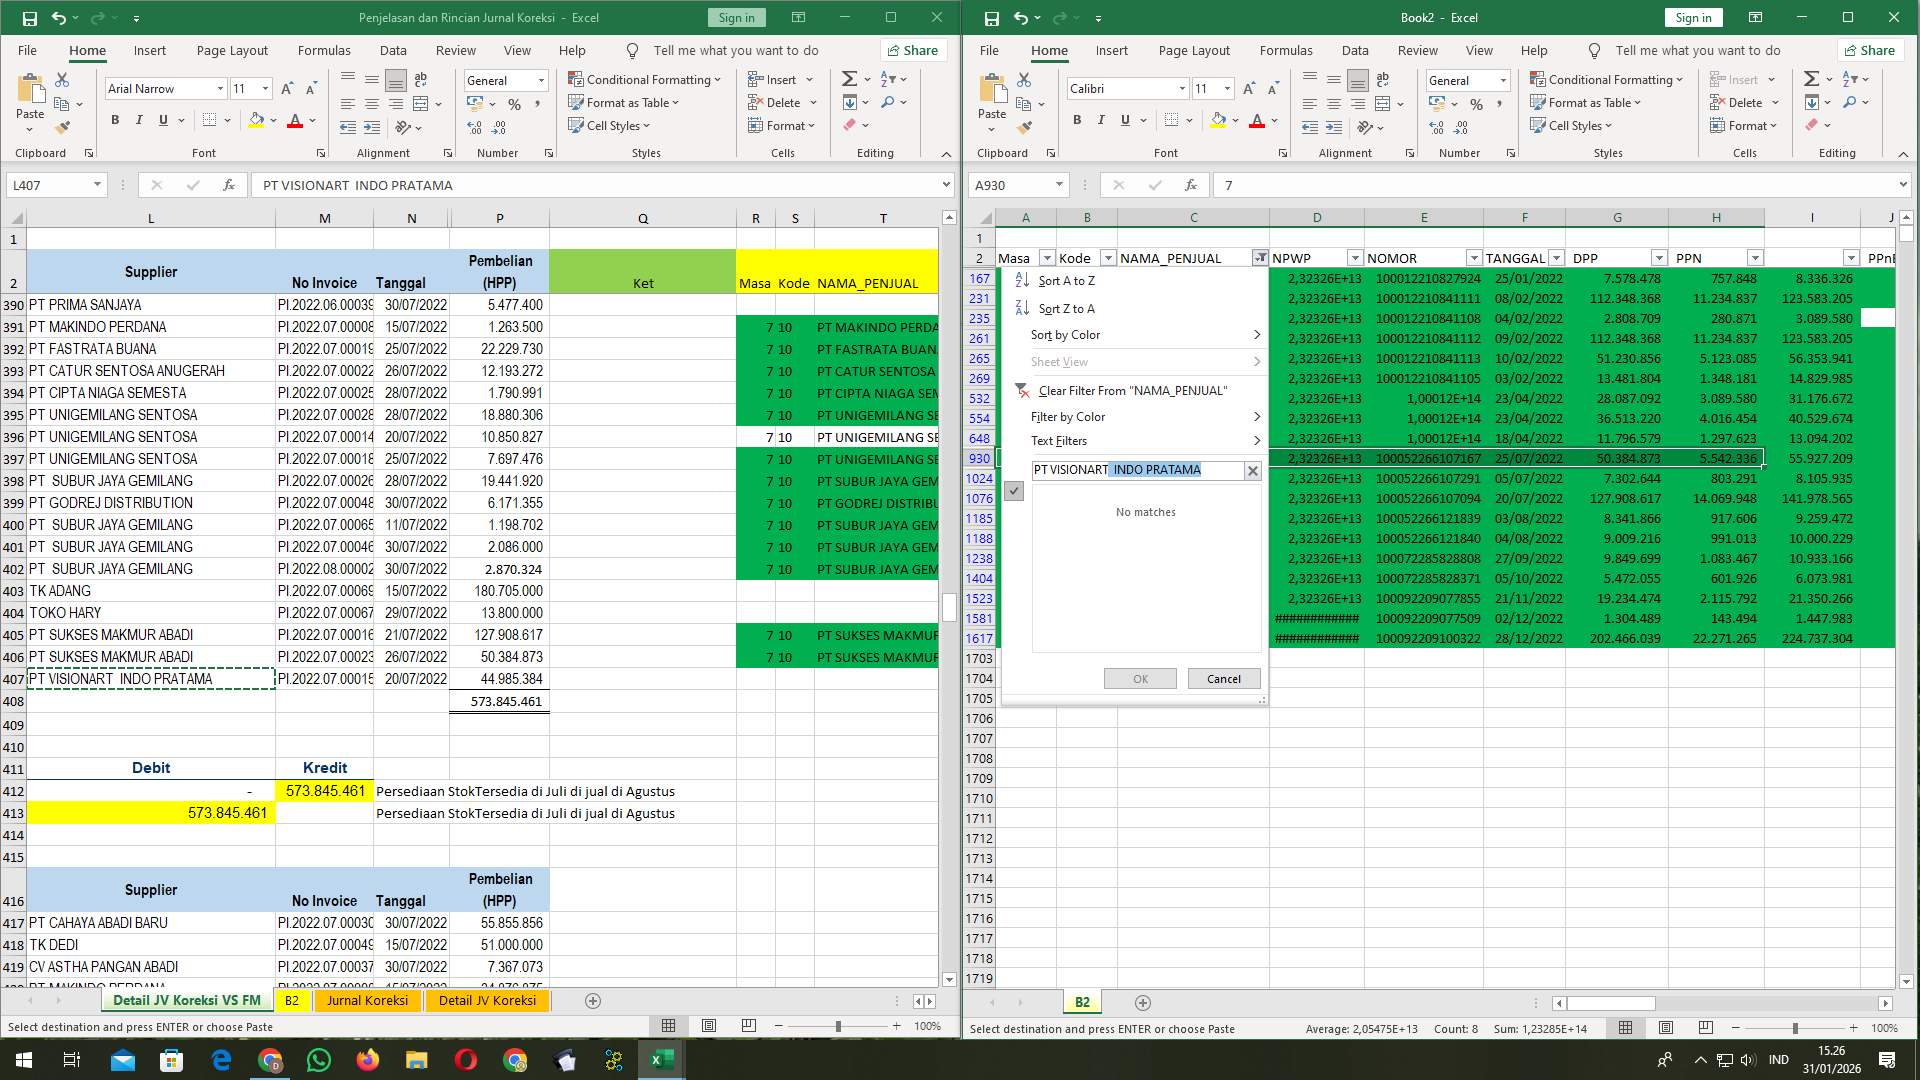The image size is (1920, 1080).
Task: Click OK to apply the filter
Action: pyautogui.click(x=1140, y=678)
